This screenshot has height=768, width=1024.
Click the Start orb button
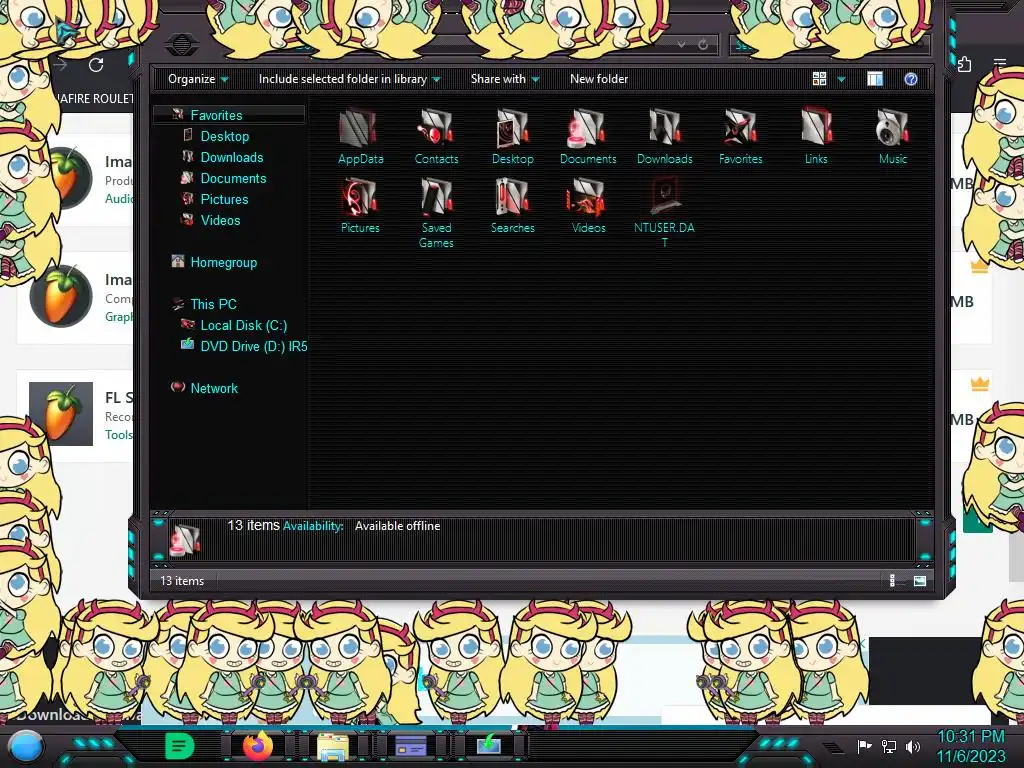(25, 748)
